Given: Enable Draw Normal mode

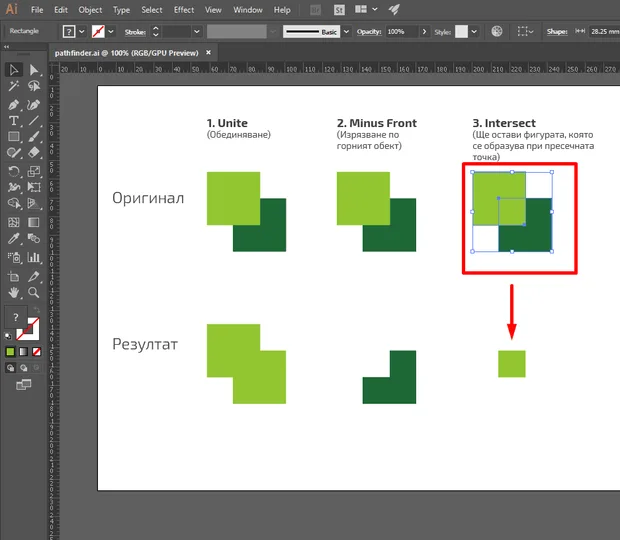Looking at the screenshot, I should (x=11, y=368).
